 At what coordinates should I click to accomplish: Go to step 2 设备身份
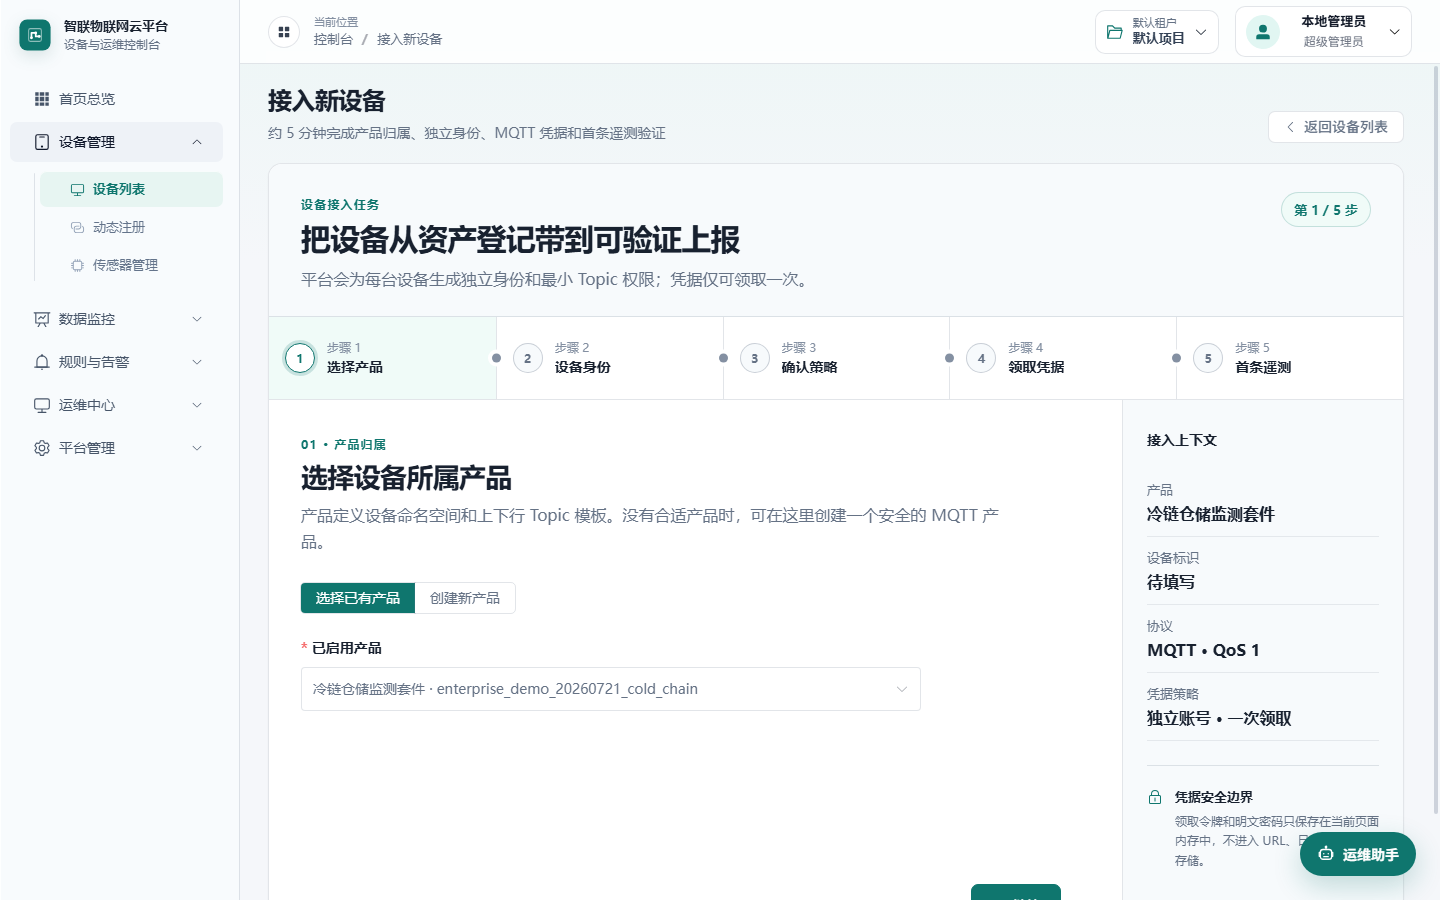point(610,358)
